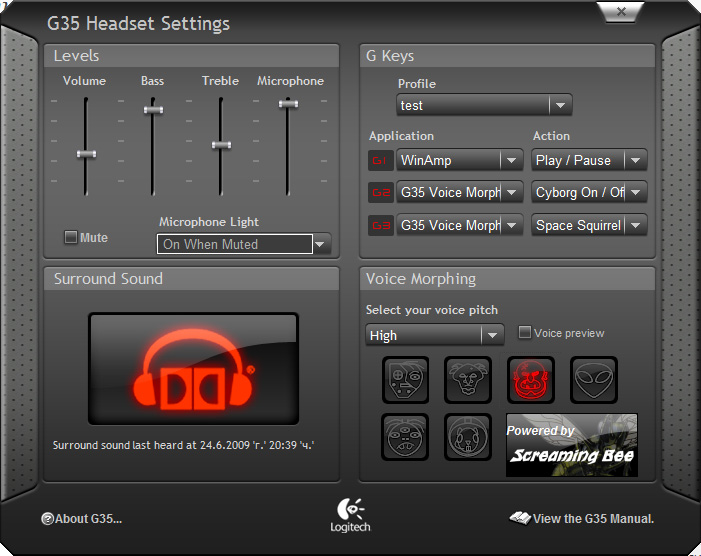
Task: Select the horned creature voice morph icon
Action: click(x=468, y=380)
